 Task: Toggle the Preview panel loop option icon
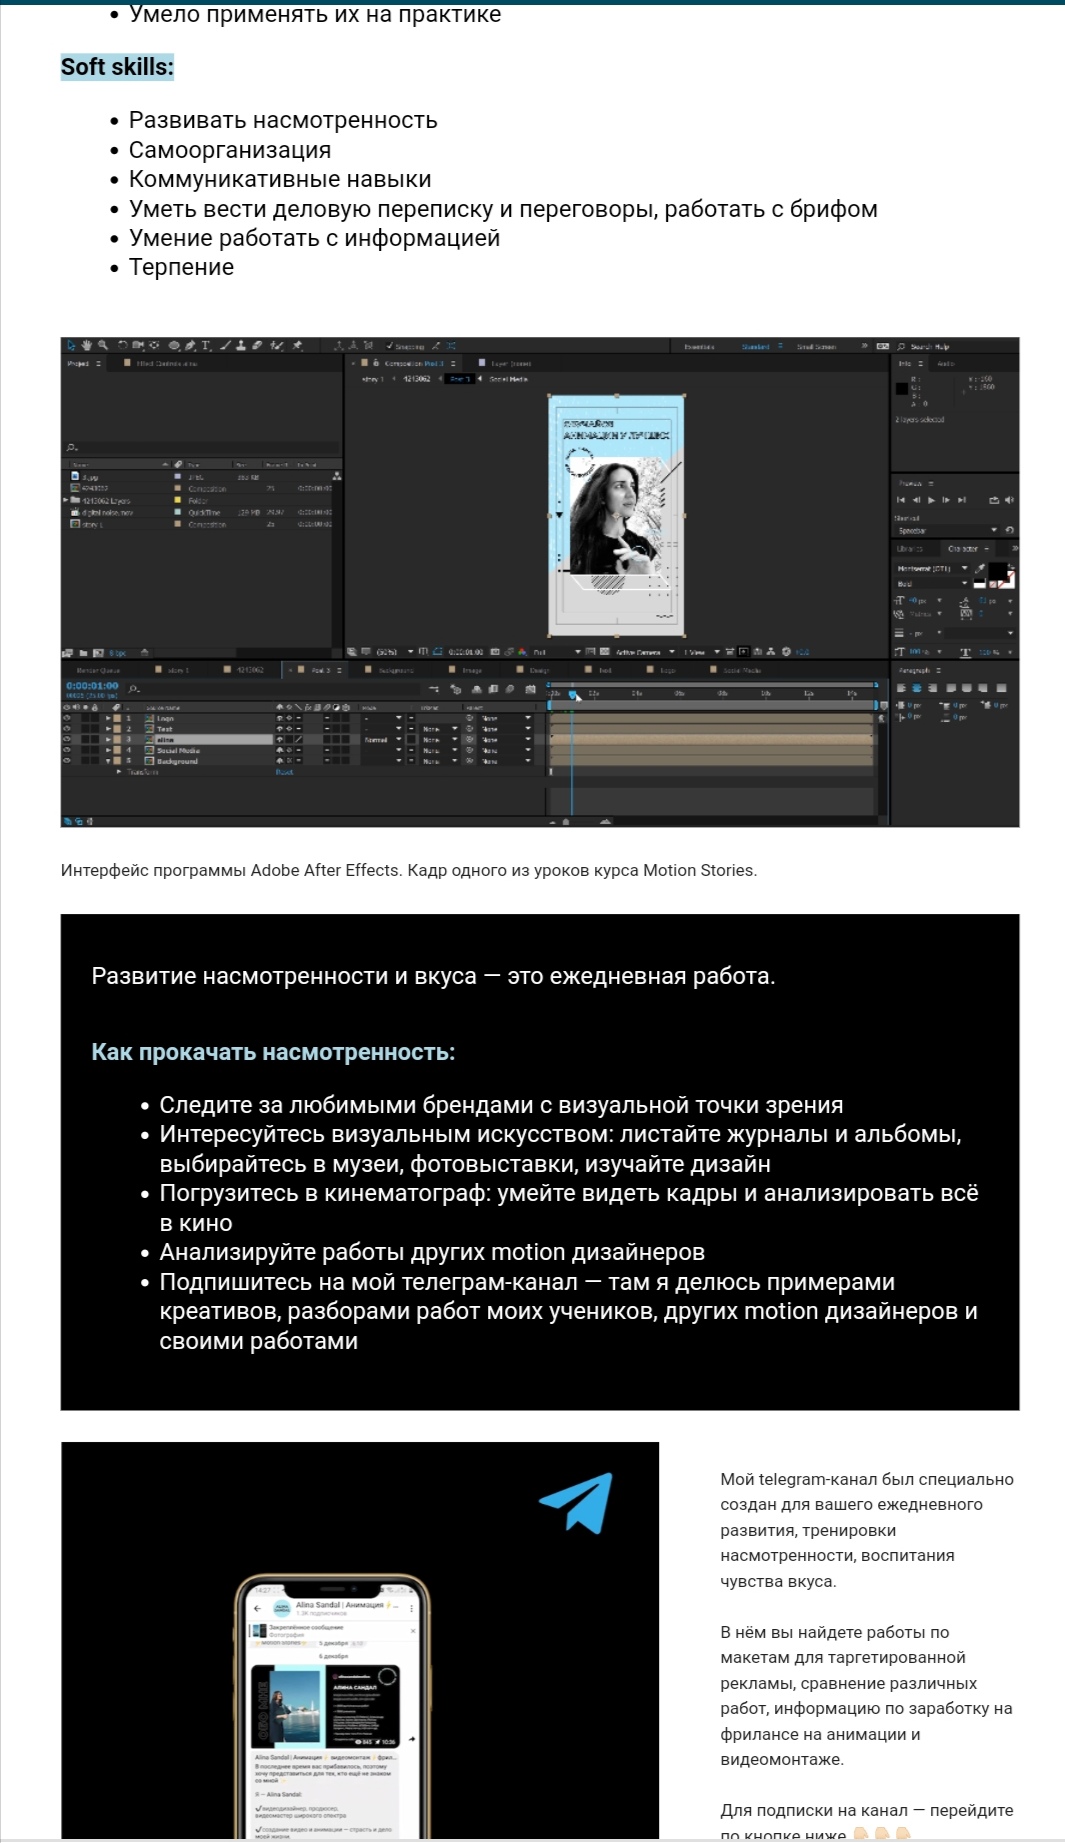coord(994,500)
